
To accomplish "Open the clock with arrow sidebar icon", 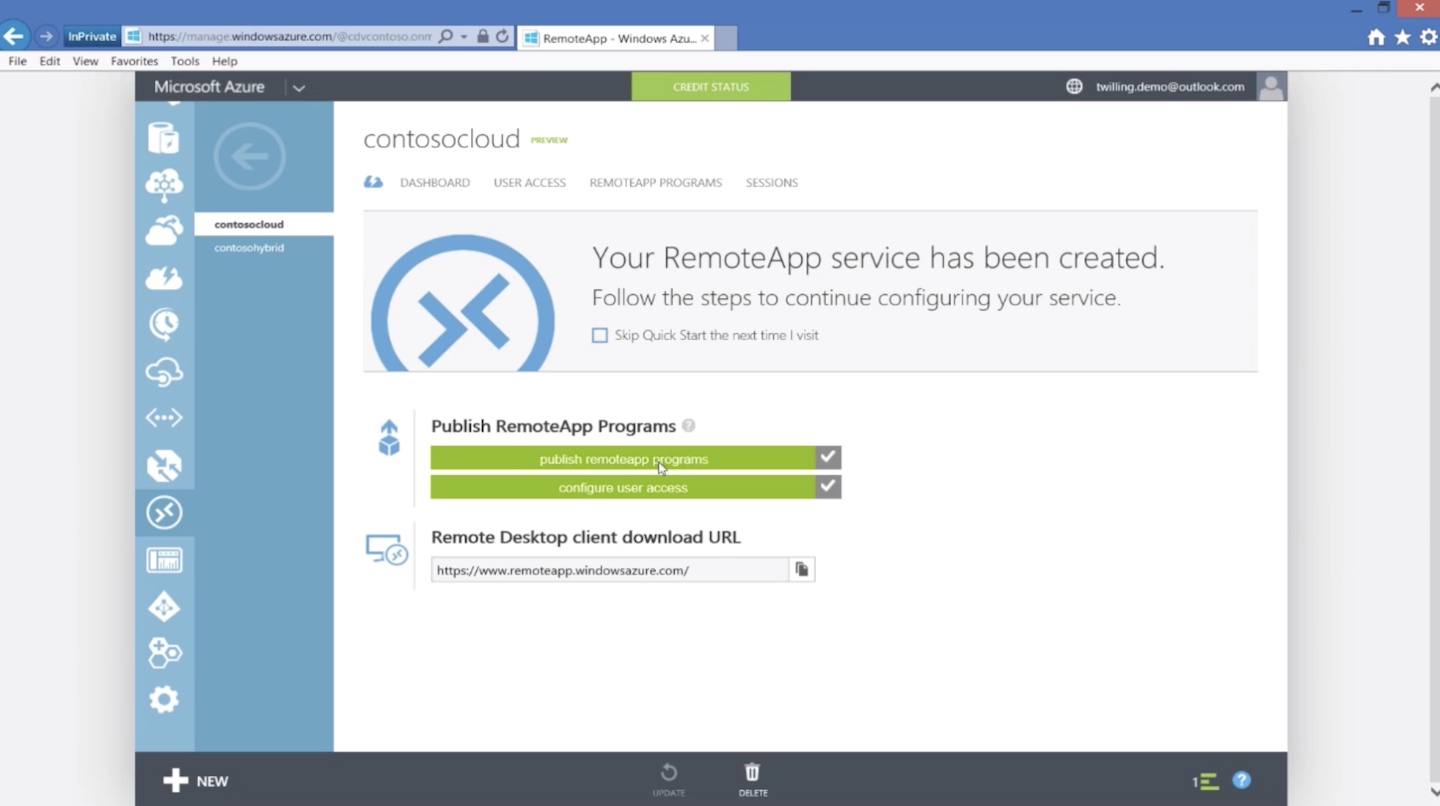I will (x=164, y=324).
